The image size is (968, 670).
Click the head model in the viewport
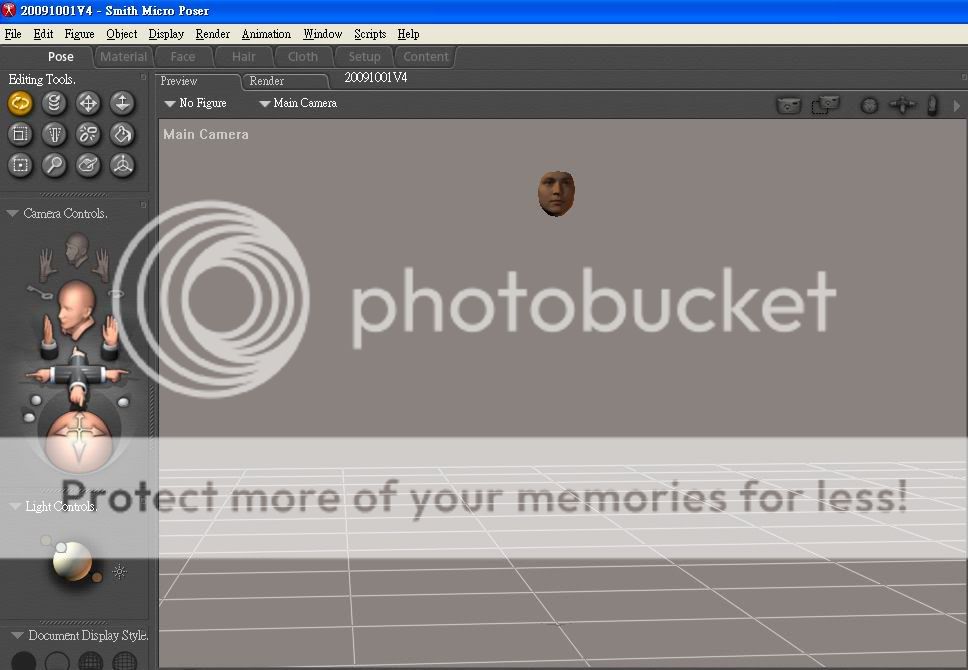pyautogui.click(x=557, y=193)
